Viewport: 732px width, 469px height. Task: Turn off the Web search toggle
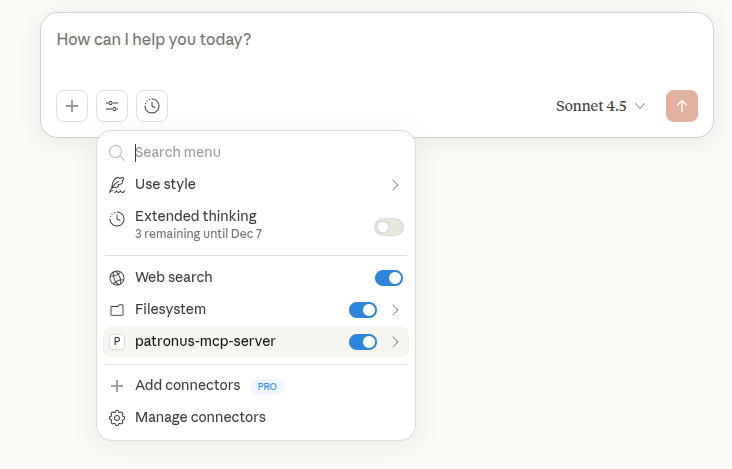(x=389, y=278)
